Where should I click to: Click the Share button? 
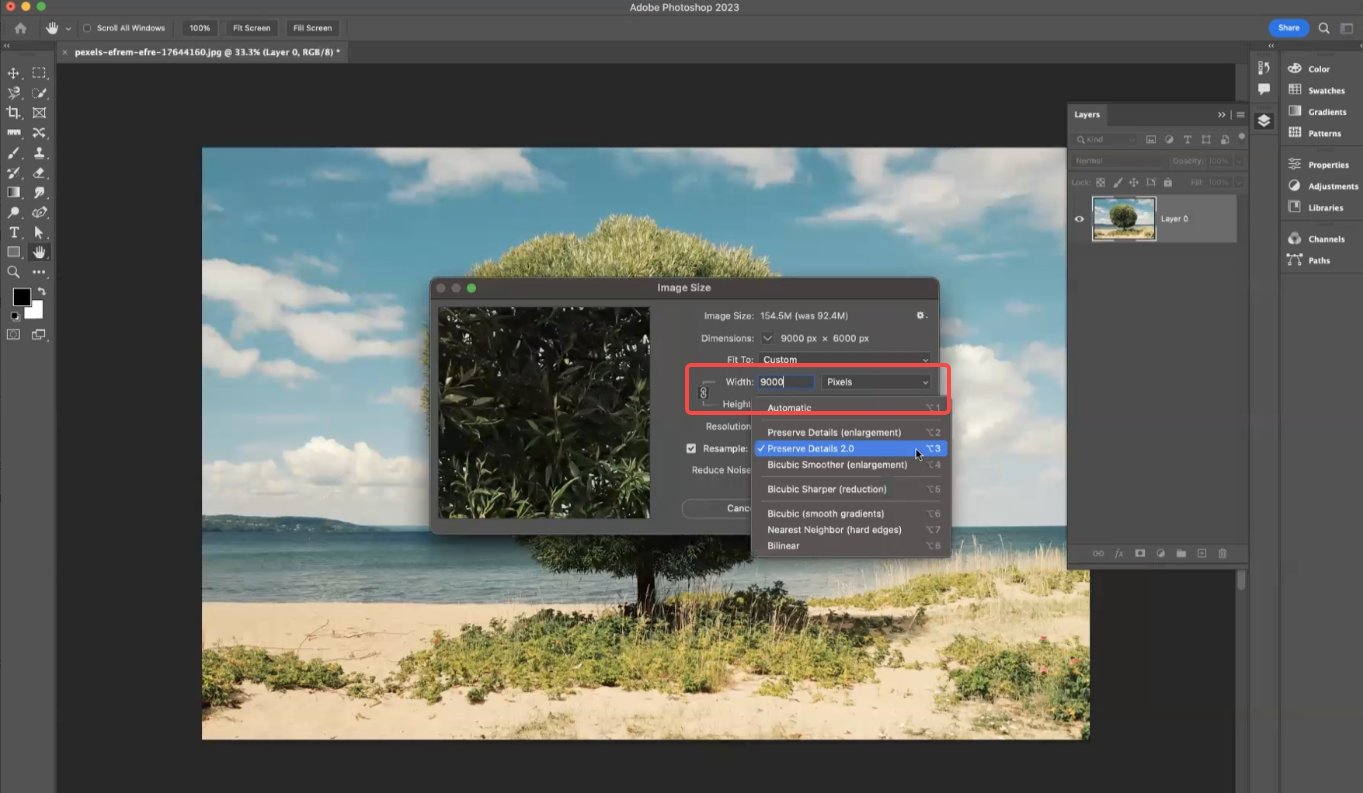[1288, 27]
